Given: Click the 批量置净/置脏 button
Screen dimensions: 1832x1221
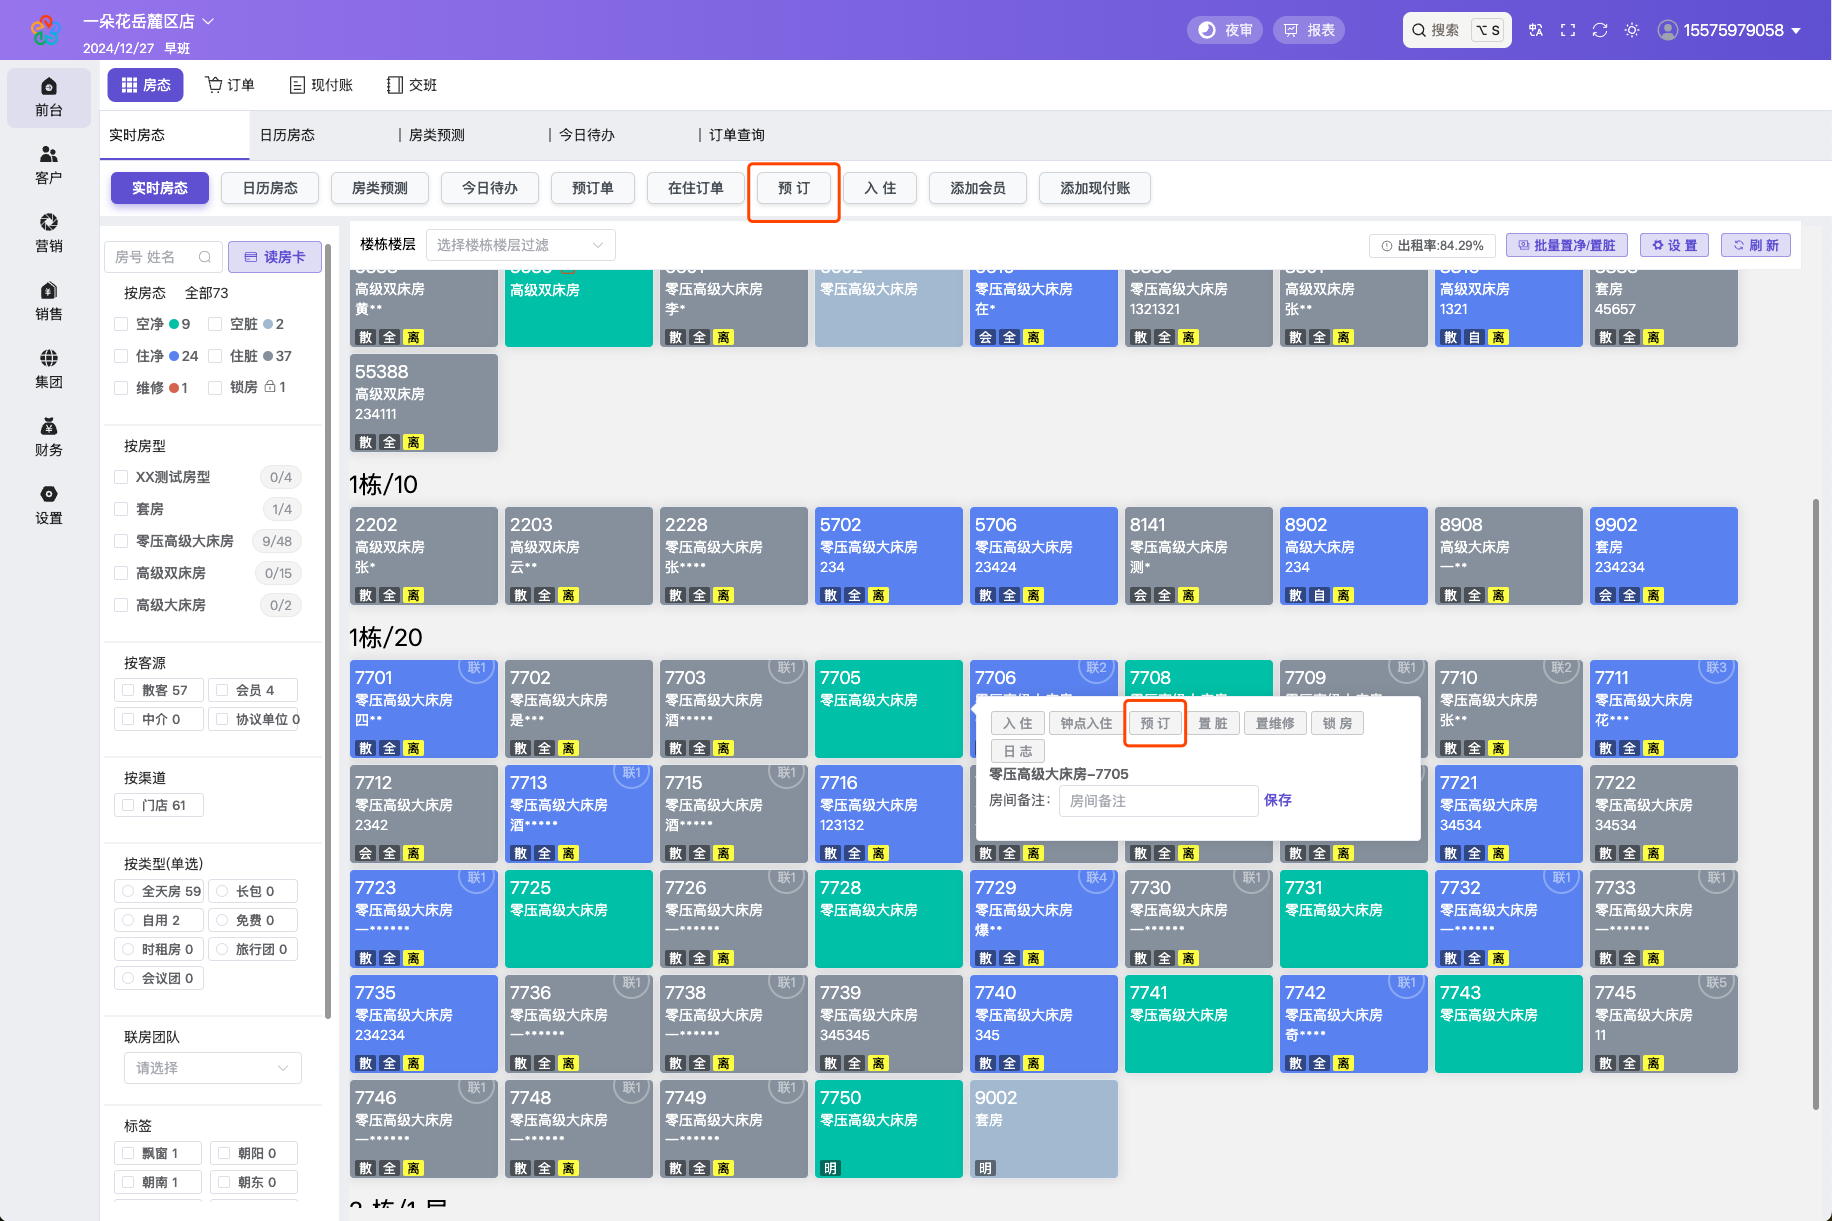Looking at the screenshot, I should [1567, 245].
